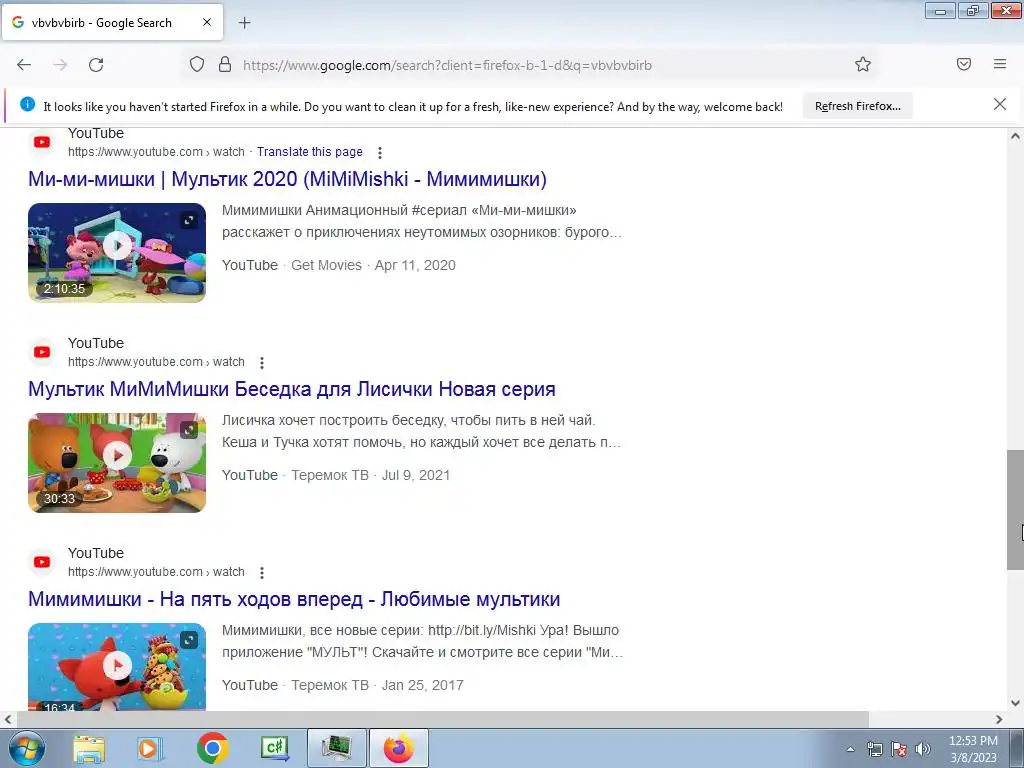This screenshot has width=1024, height=768.
Task: Close the vbvbvbirb Google Search tab
Action: (207, 22)
